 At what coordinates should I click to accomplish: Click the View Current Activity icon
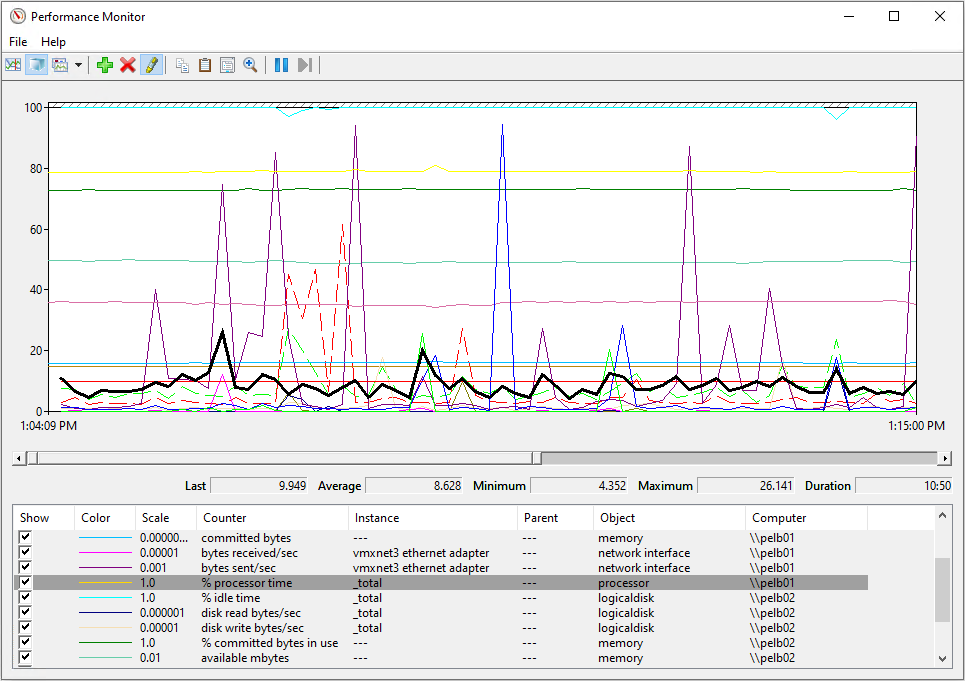13,64
